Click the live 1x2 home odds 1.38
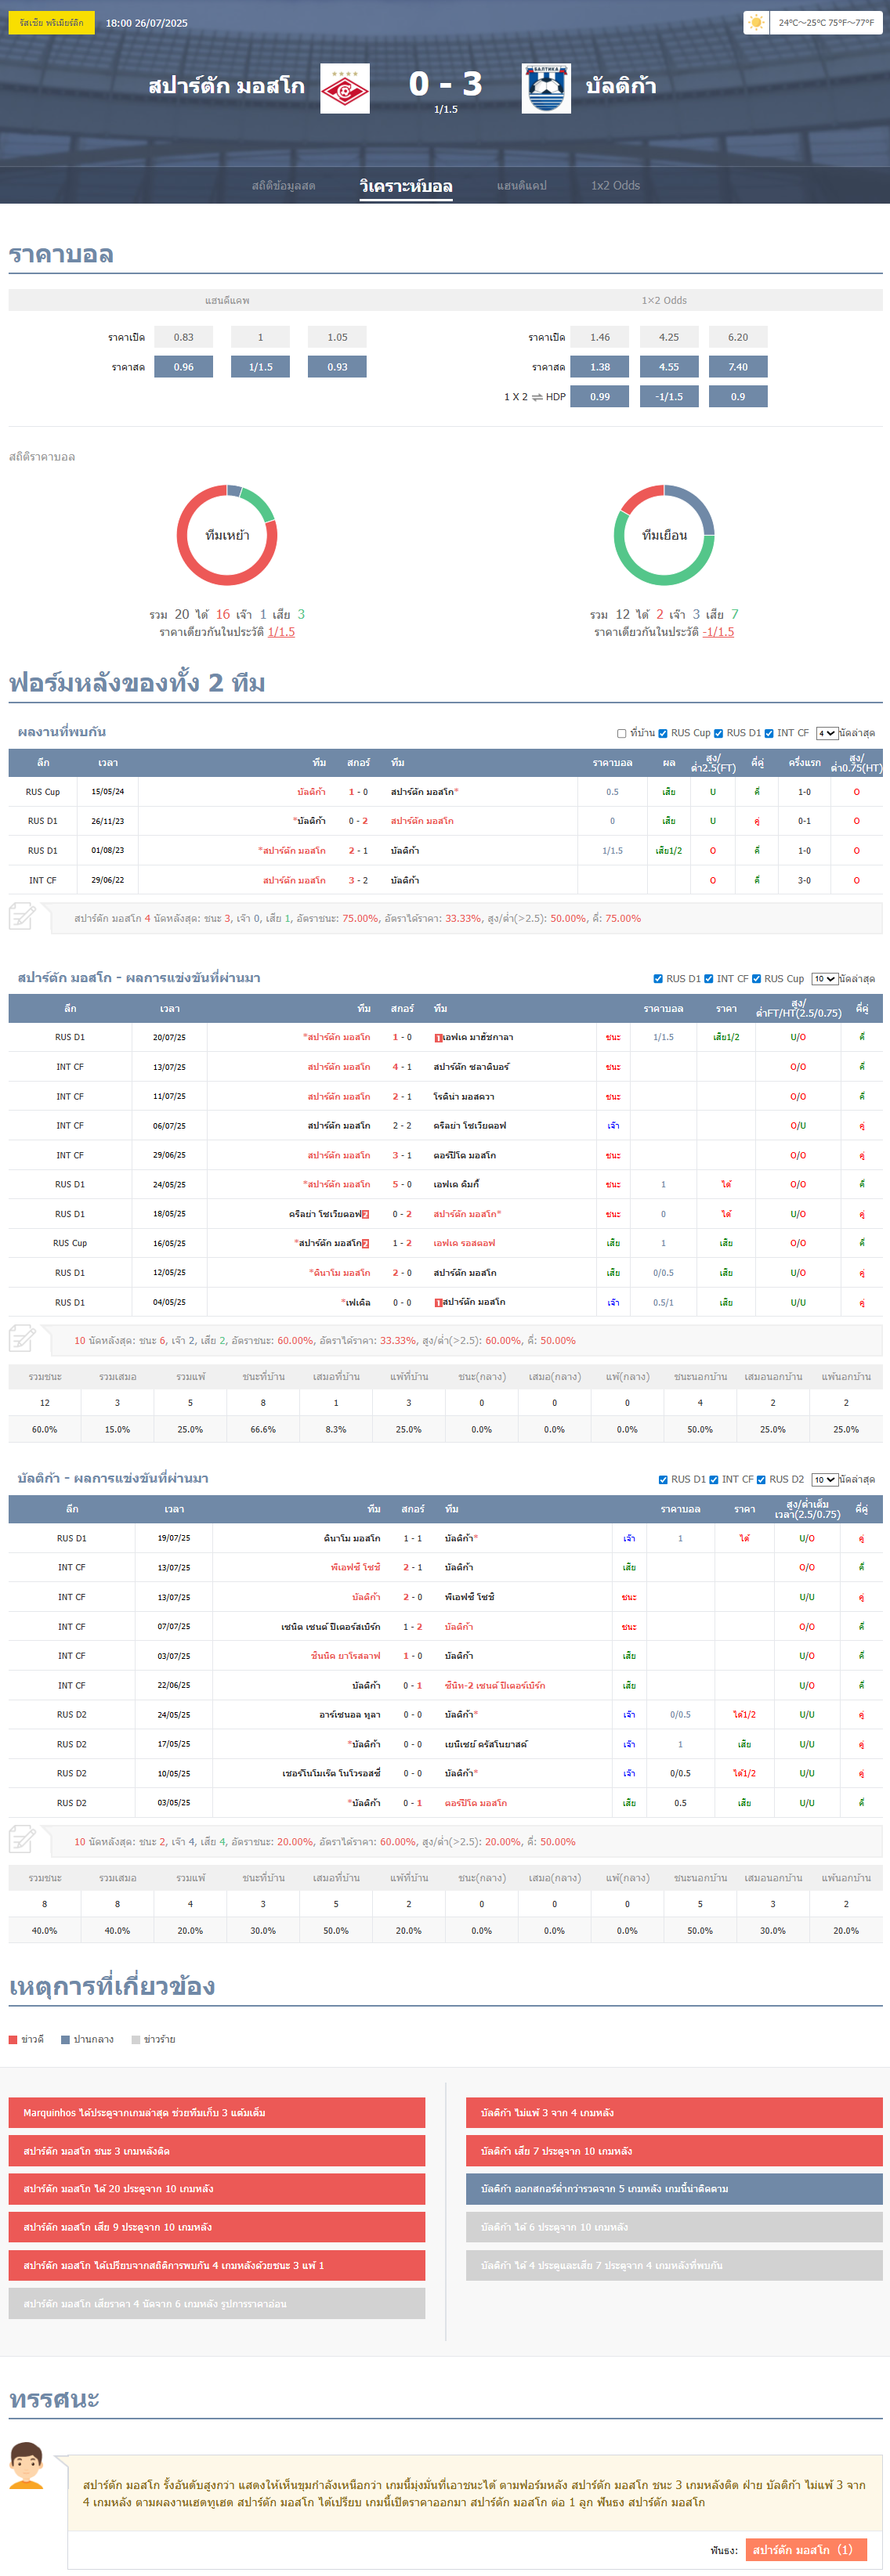890x2576 pixels. (x=600, y=367)
